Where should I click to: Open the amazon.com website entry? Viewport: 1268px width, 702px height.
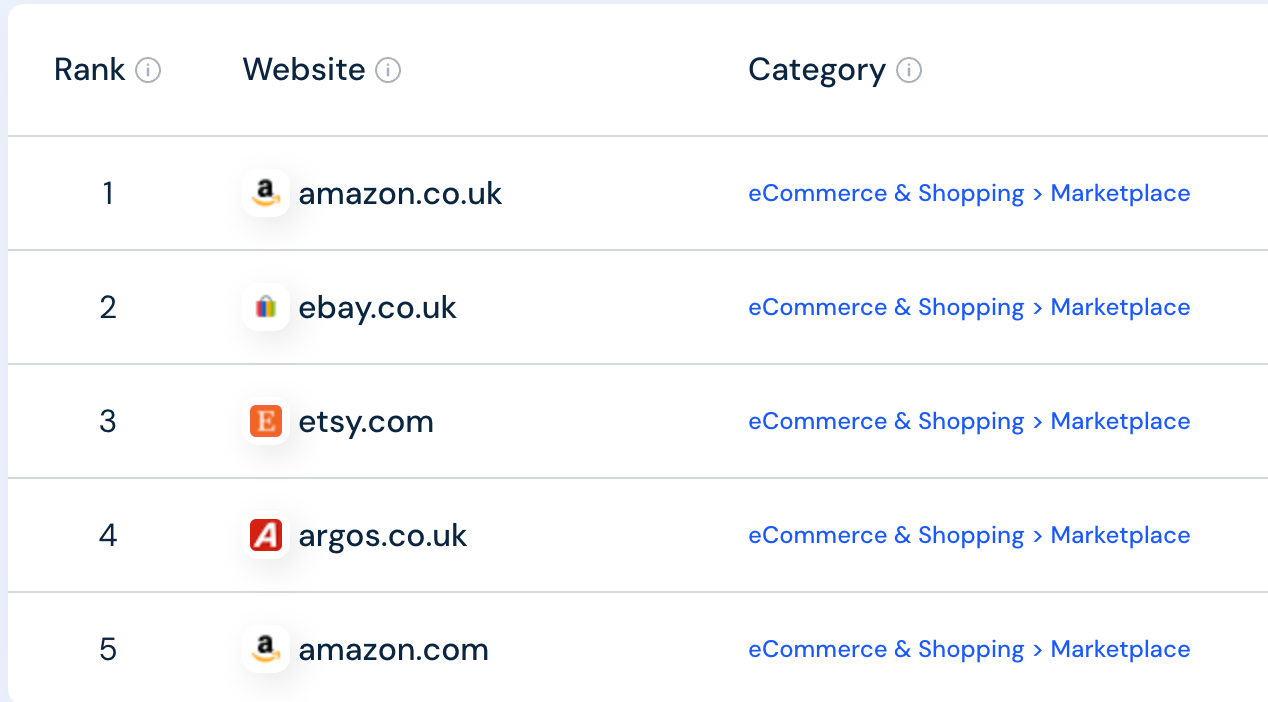click(x=393, y=649)
